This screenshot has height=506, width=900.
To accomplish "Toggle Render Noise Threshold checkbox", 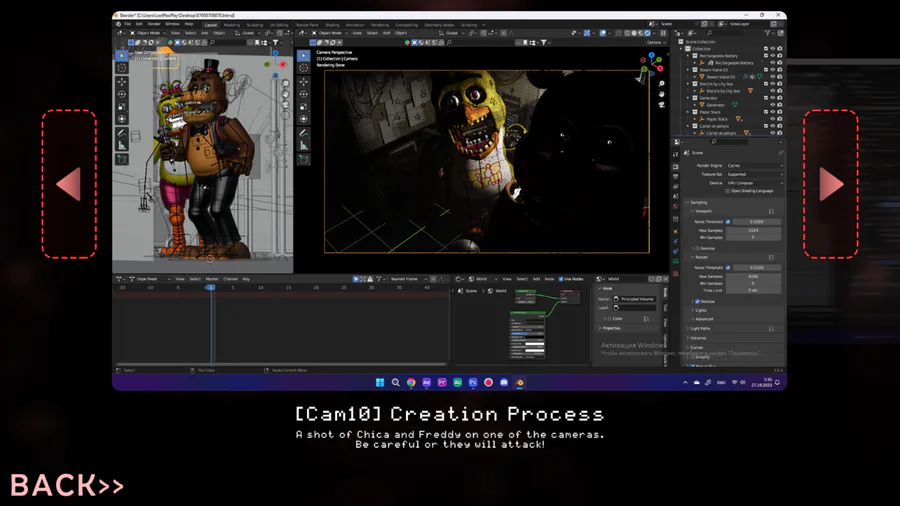I will click(x=728, y=267).
